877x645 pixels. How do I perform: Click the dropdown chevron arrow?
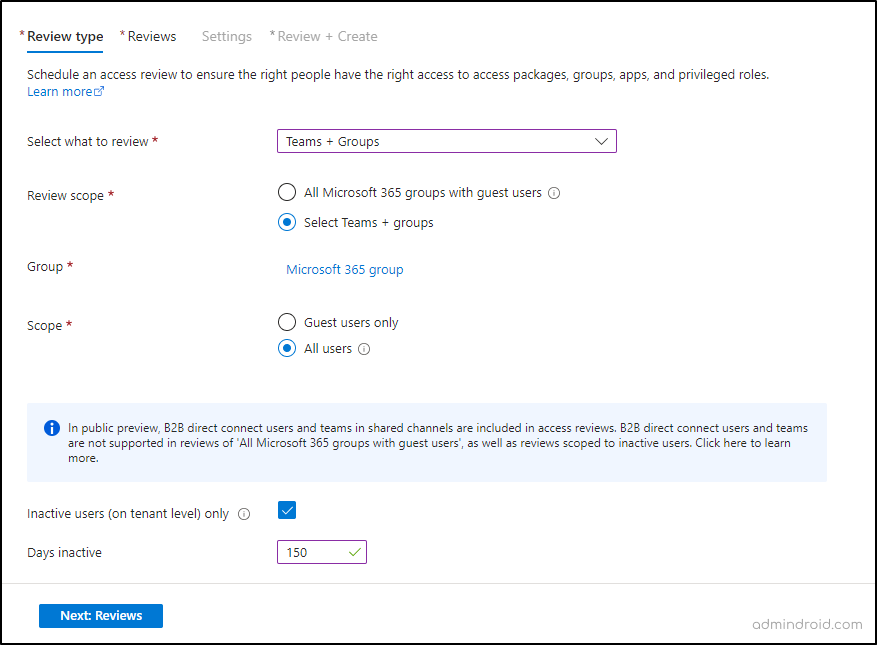[x=601, y=141]
